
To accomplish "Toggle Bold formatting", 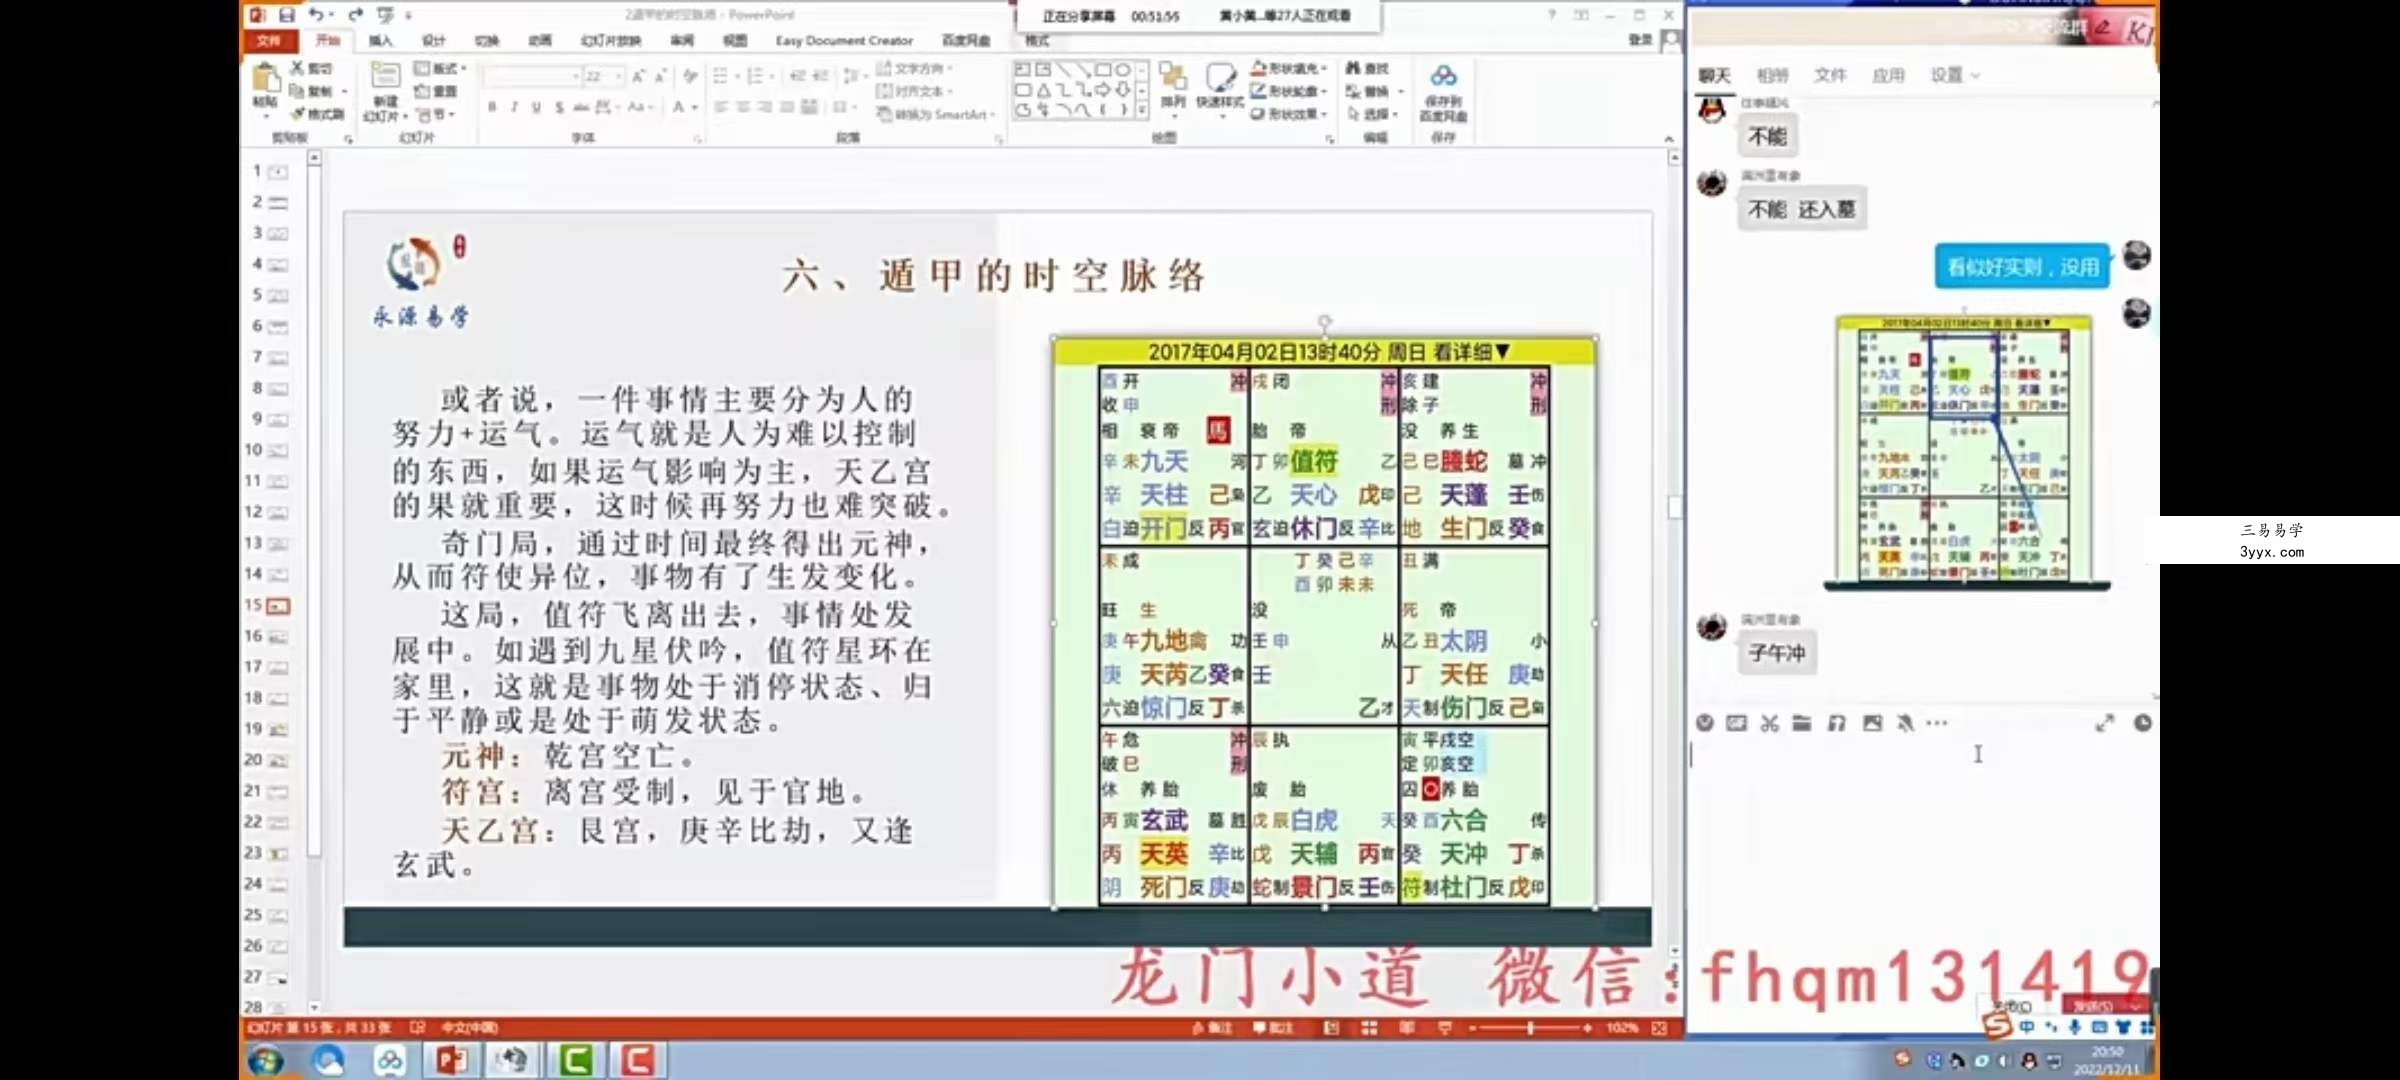I will click(492, 107).
